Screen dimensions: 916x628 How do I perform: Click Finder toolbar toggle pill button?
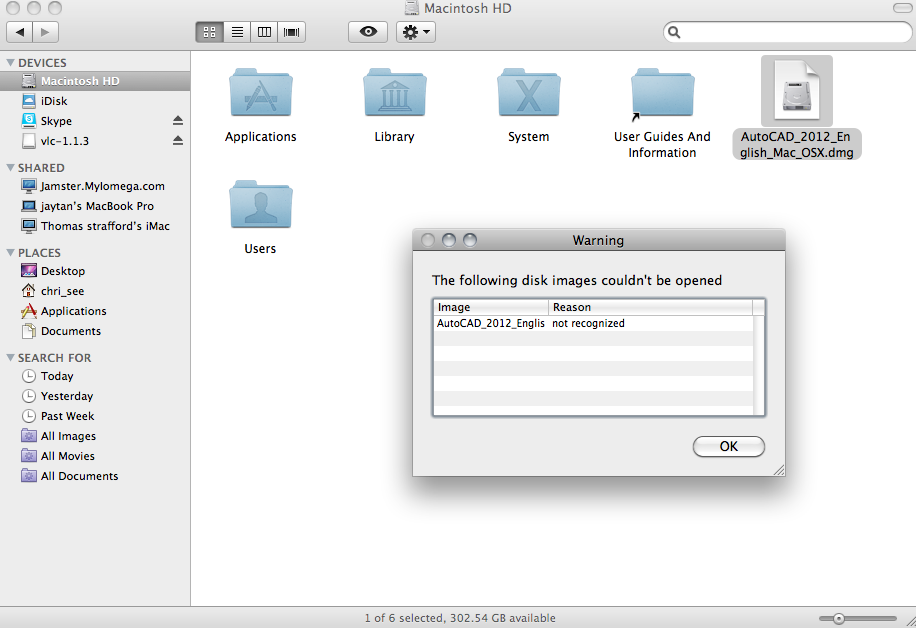click(x=903, y=8)
